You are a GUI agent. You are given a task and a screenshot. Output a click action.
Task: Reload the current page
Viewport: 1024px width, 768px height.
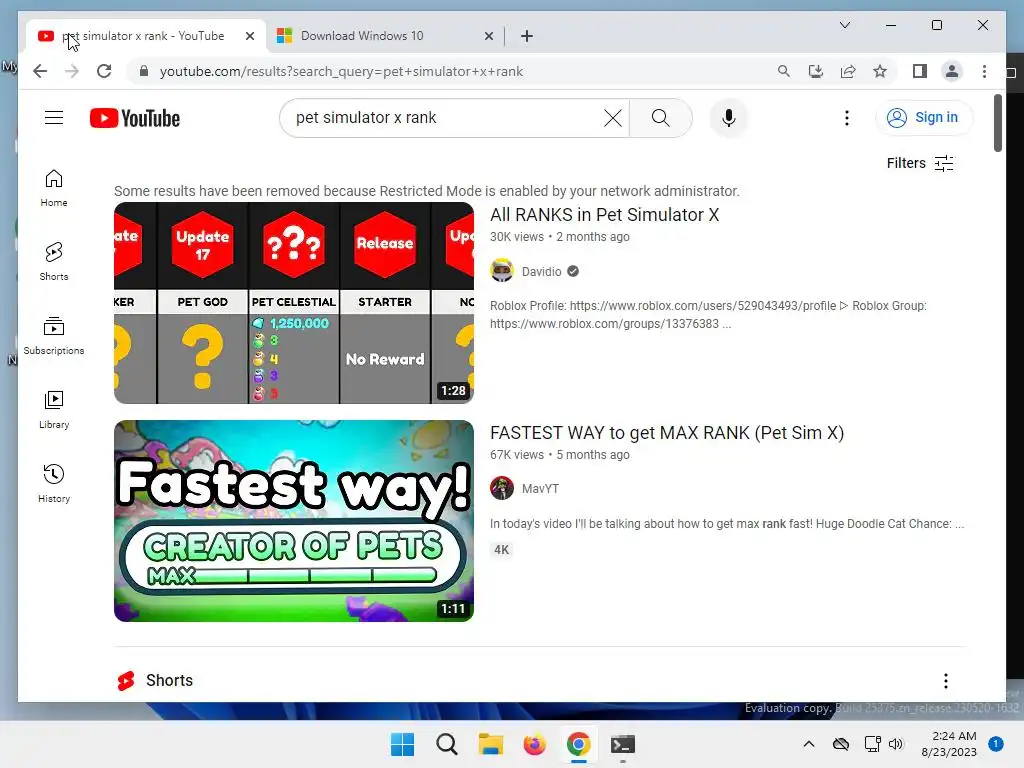point(104,71)
